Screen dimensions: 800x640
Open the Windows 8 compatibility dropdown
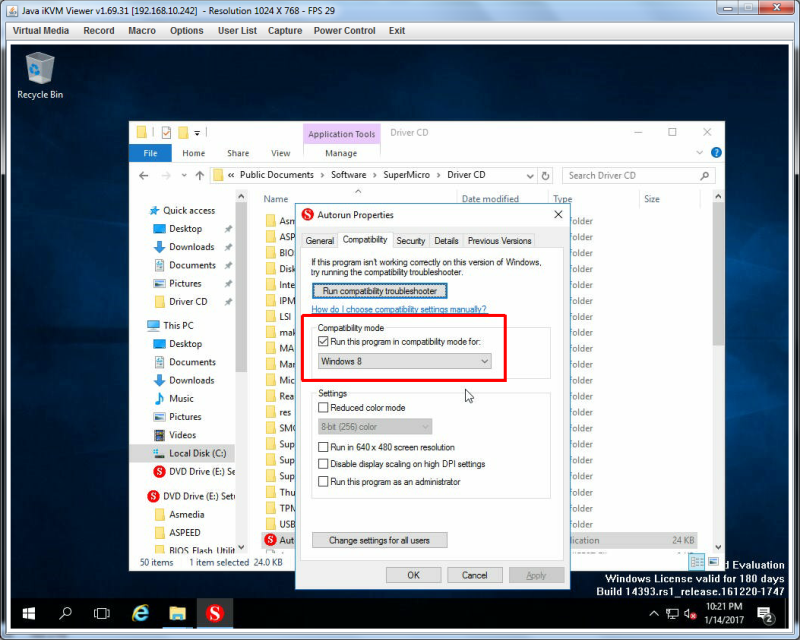(x=405, y=361)
